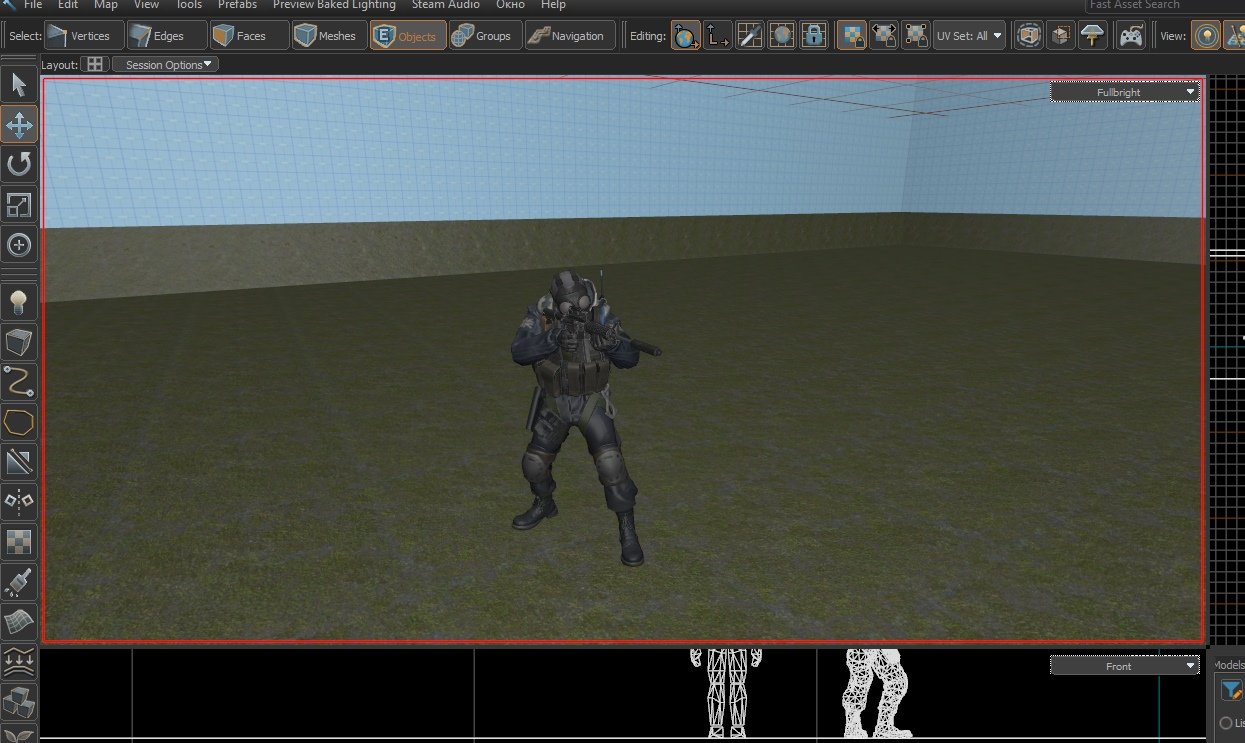Select the Paint bucket tool

19,581
